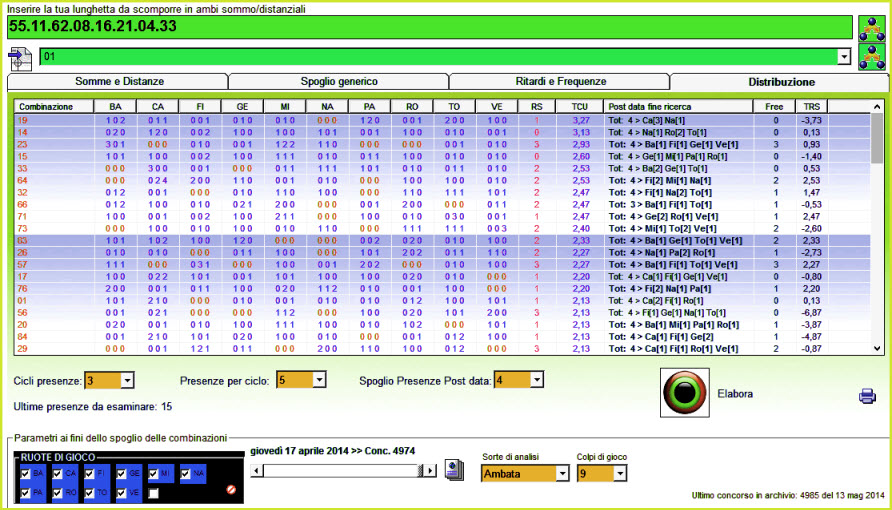
Task: Toggle the TO wheel checkbox
Action: point(89,493)
